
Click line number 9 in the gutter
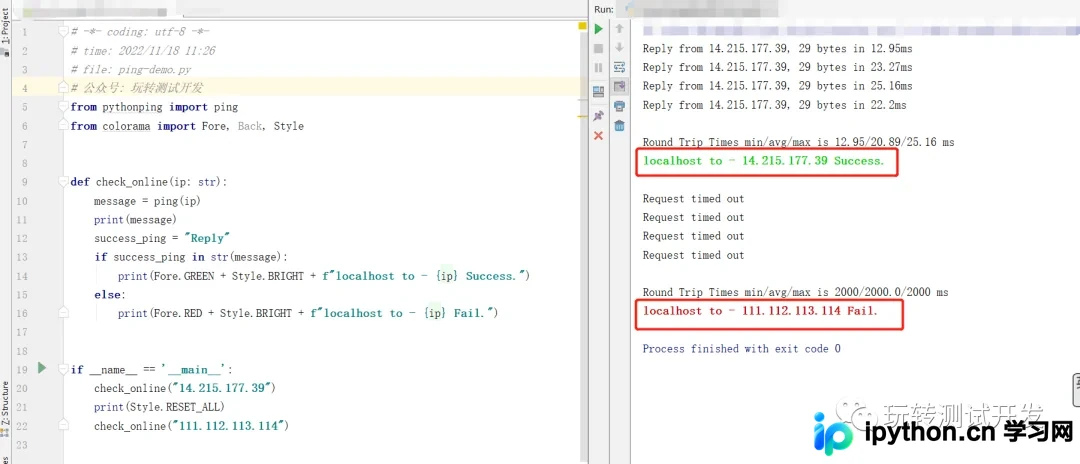point(25,182)
